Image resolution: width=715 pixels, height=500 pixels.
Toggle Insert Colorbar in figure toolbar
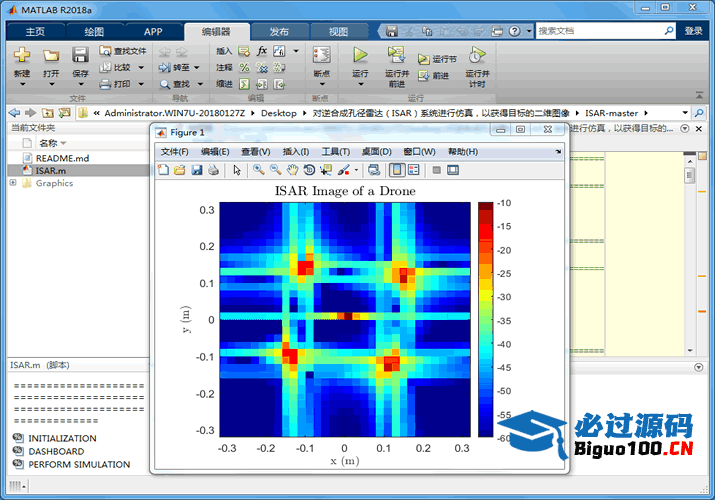(x=397, y=170)
